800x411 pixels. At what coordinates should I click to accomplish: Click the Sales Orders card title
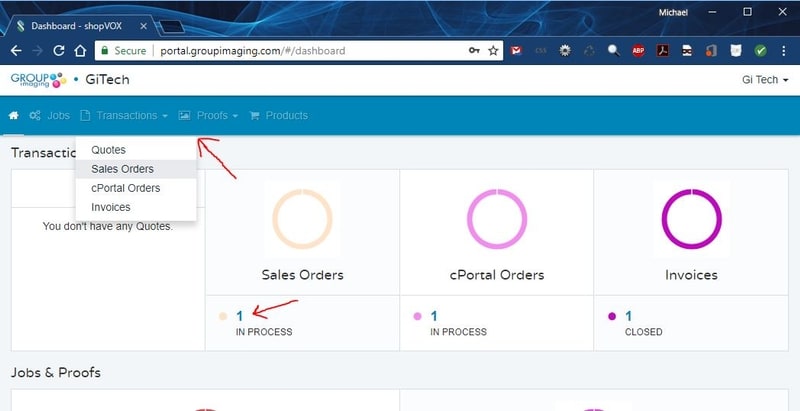tap(302, 275)
